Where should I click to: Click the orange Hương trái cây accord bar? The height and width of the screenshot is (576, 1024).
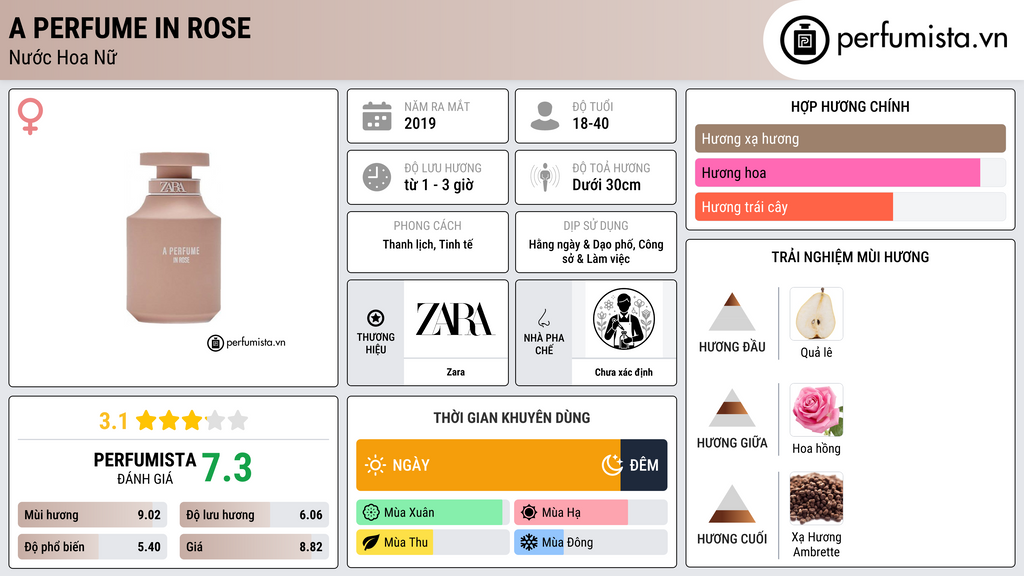pyautogui.click(x=793, y=207)
